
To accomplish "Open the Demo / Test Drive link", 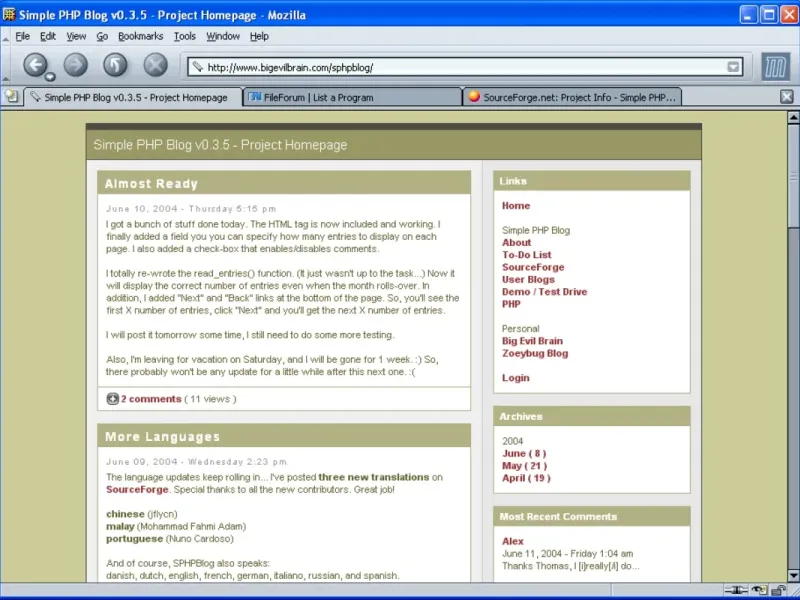I will coord(544,291).
